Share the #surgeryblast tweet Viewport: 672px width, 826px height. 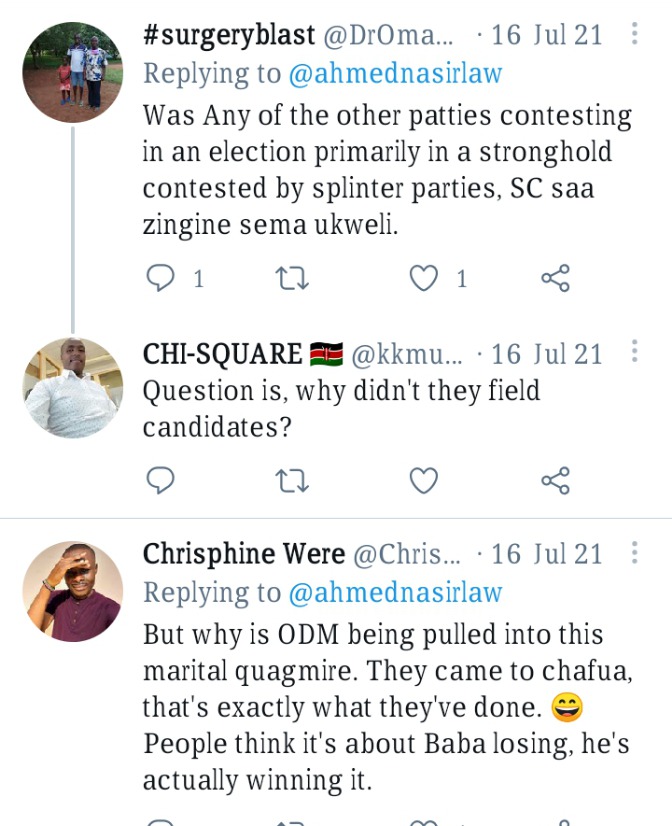(555, 278)
